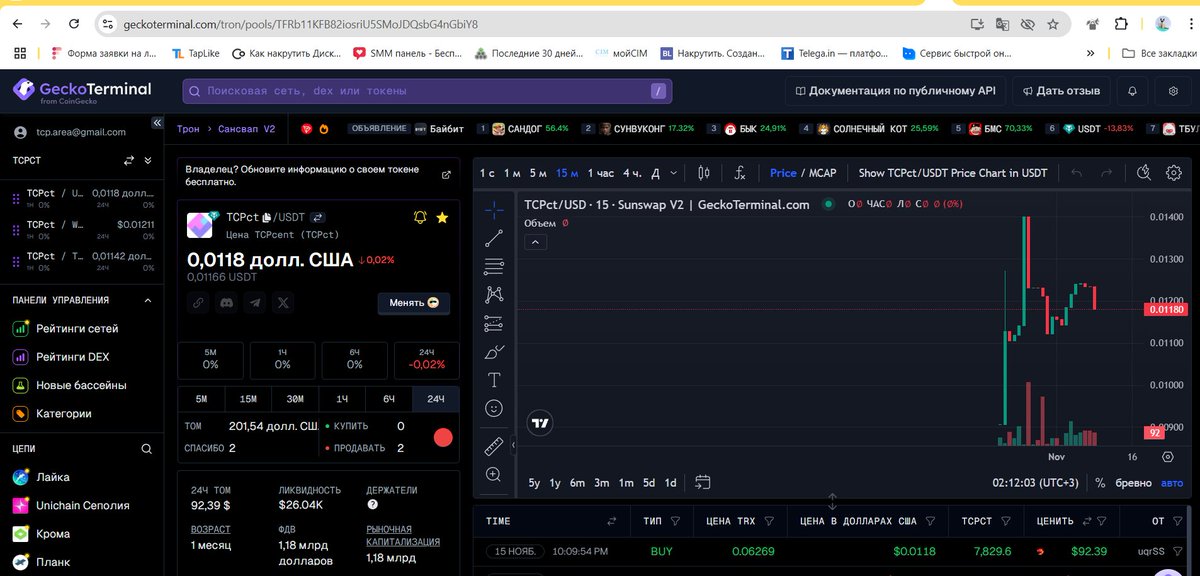Open the ТИП column filter
Image resolution: width=1200 pixels, height=576 pixels.
pos(675,521)
